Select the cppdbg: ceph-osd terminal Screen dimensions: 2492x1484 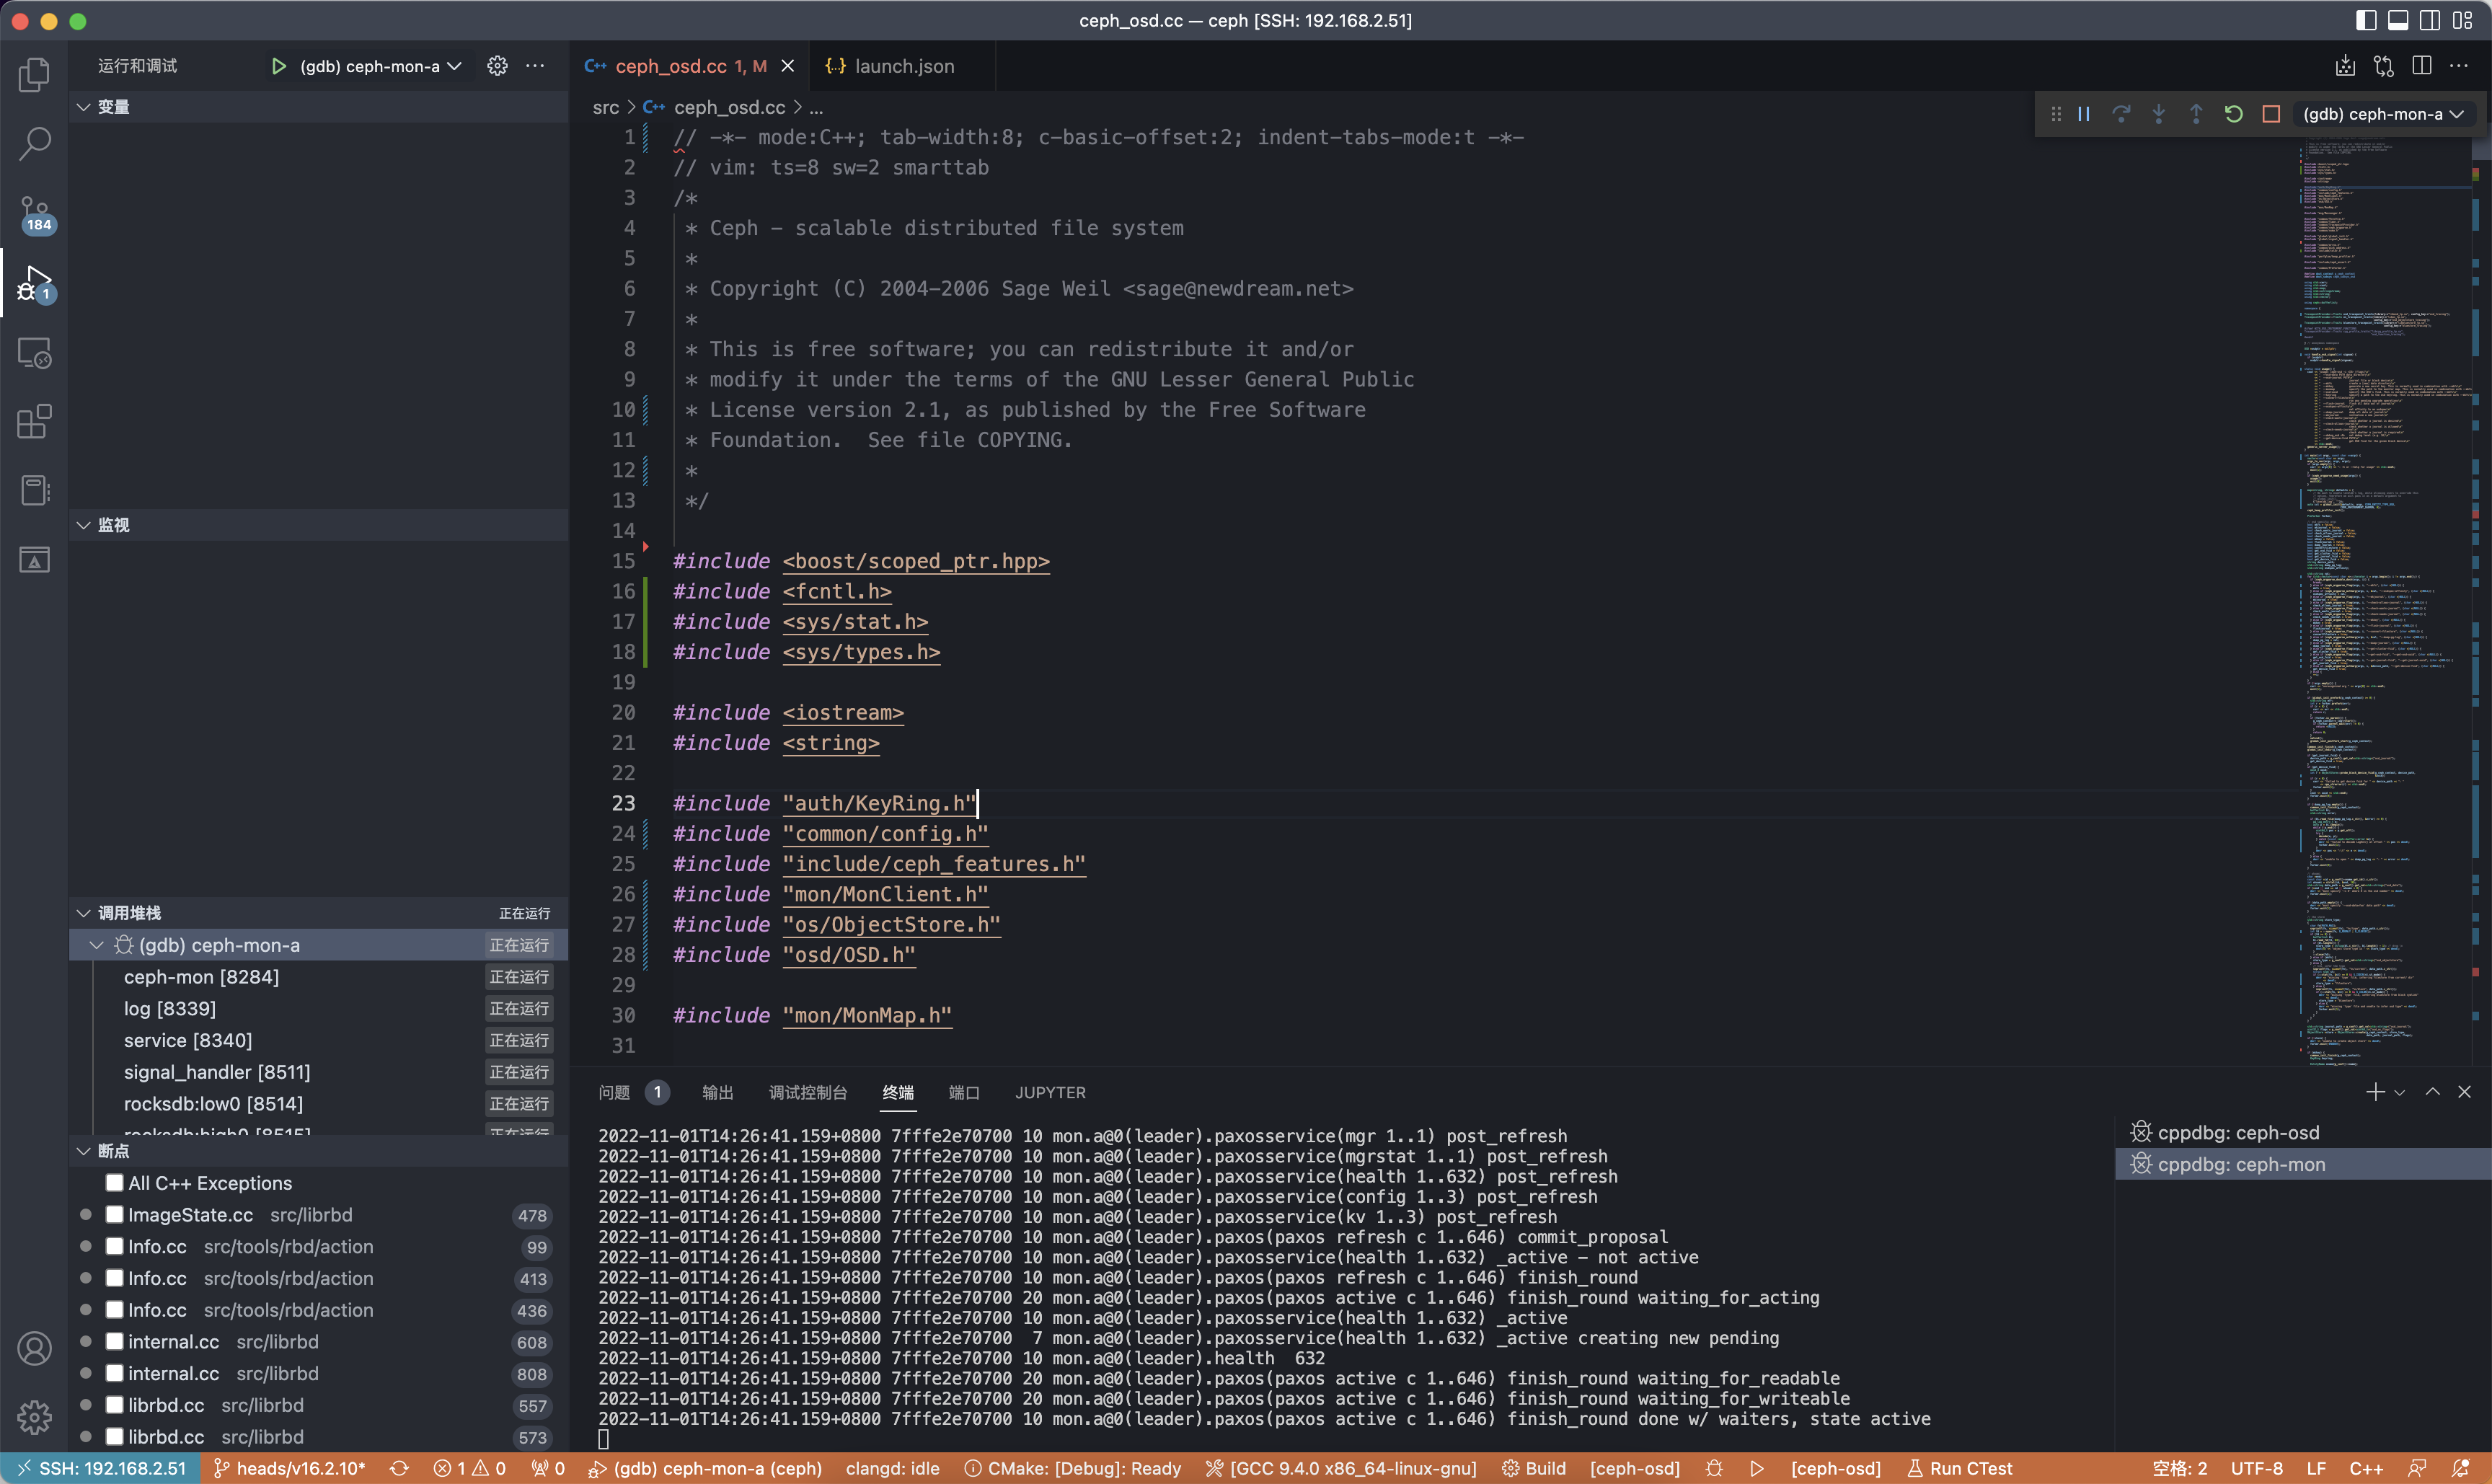2237,1132
